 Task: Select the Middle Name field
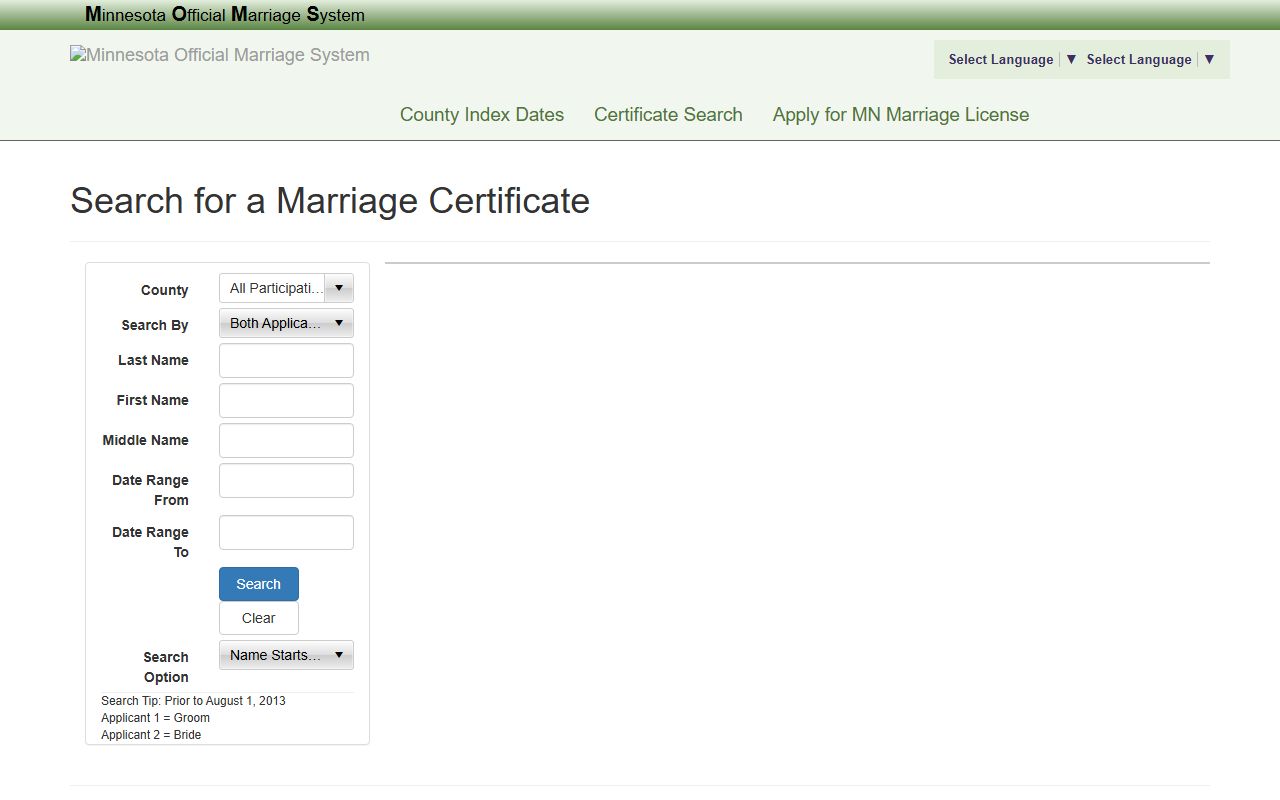pyautogui.click(x=286, y=441)
